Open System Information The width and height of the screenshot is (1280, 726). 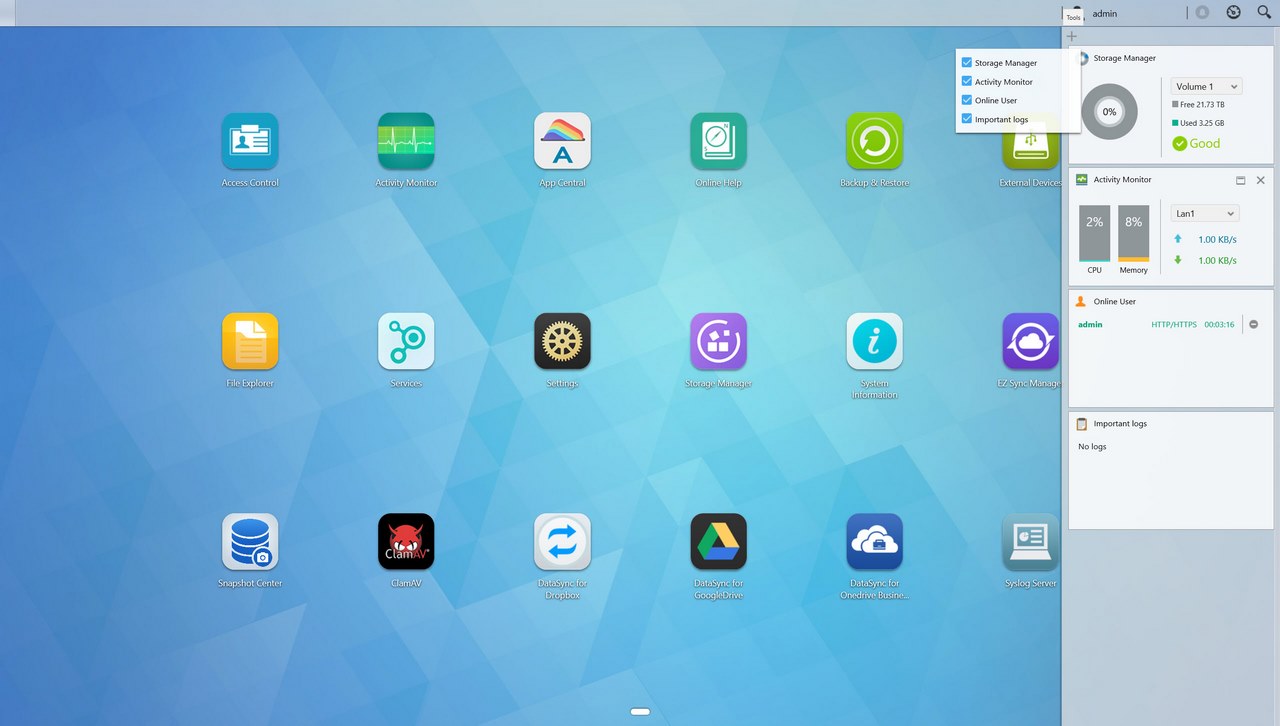[x=874, y=341]
